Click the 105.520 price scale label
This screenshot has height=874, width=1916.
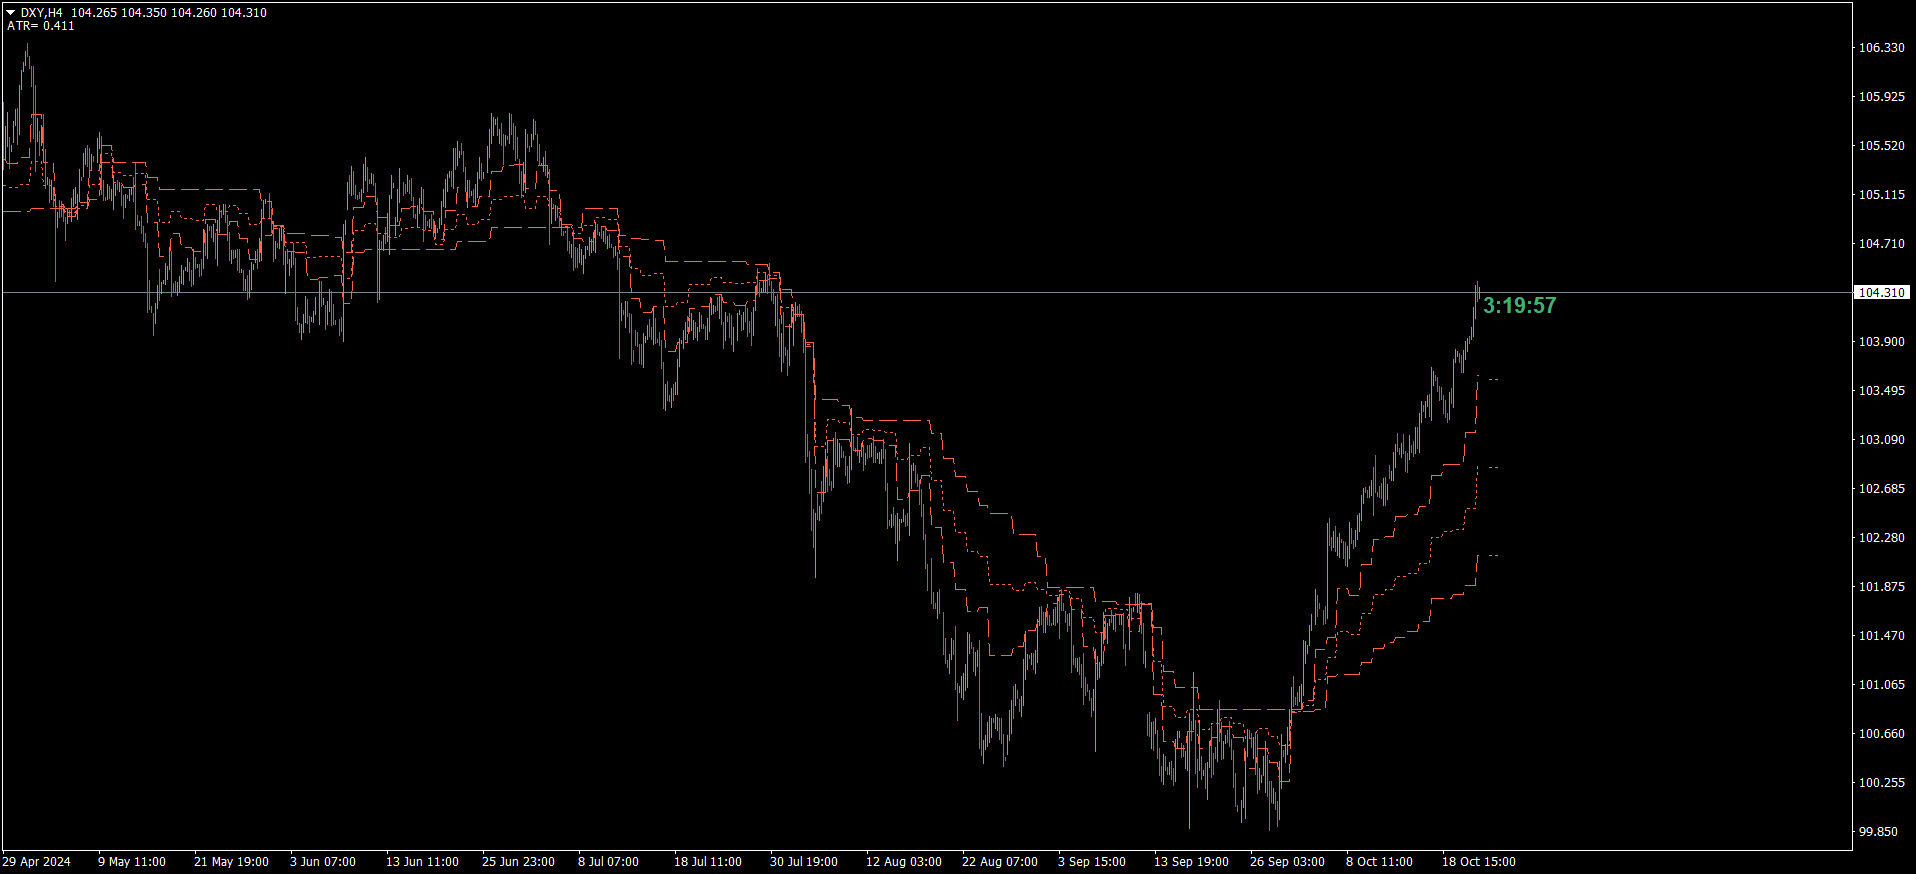1881,145
